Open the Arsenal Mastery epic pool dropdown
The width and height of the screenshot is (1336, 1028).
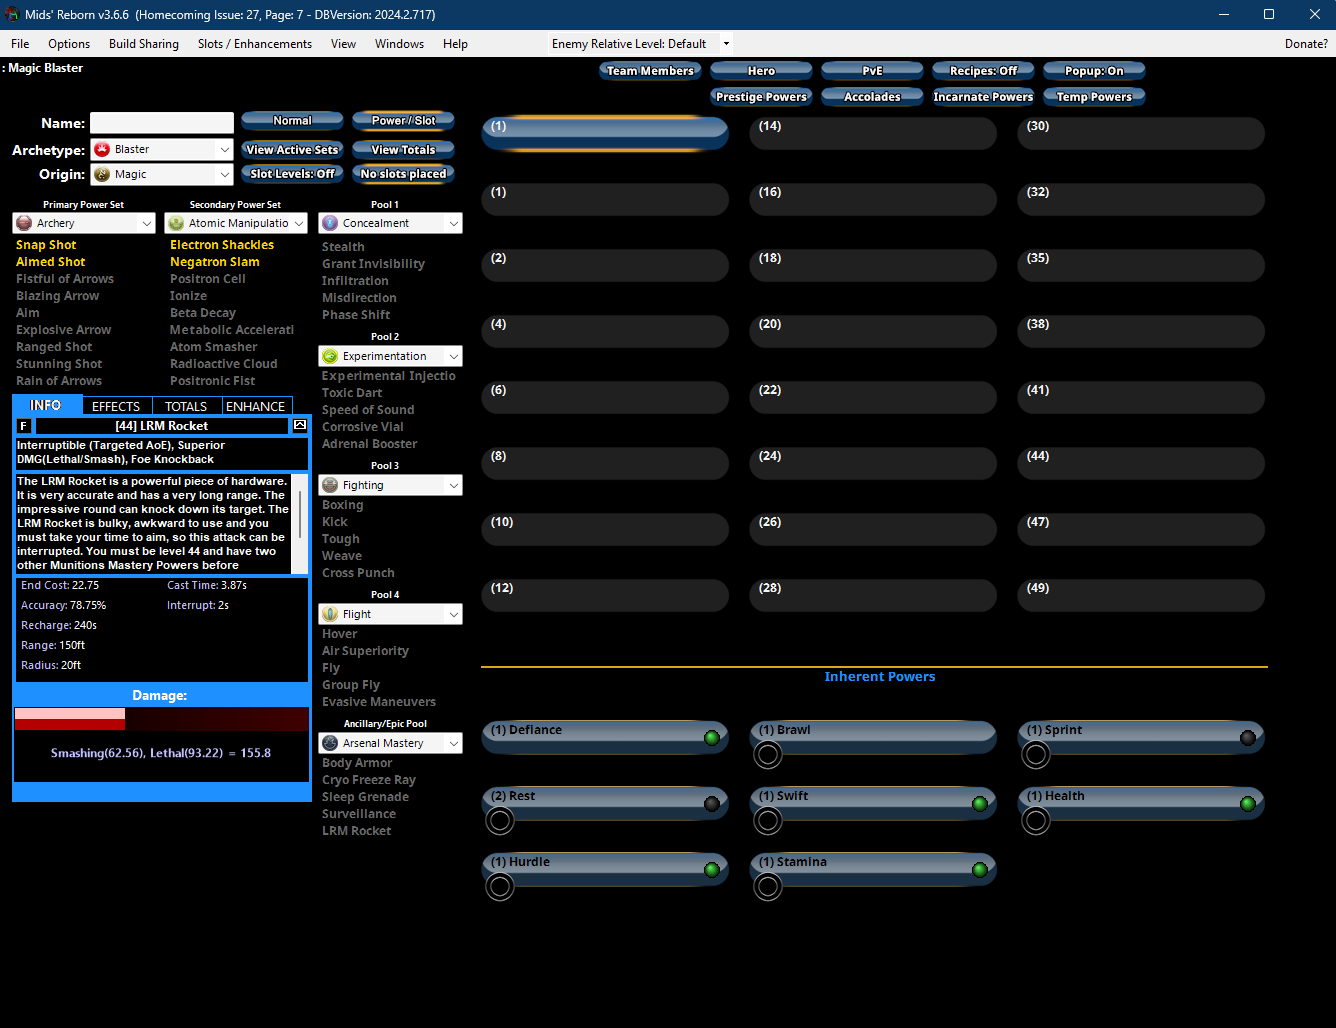tap(390, 743)
